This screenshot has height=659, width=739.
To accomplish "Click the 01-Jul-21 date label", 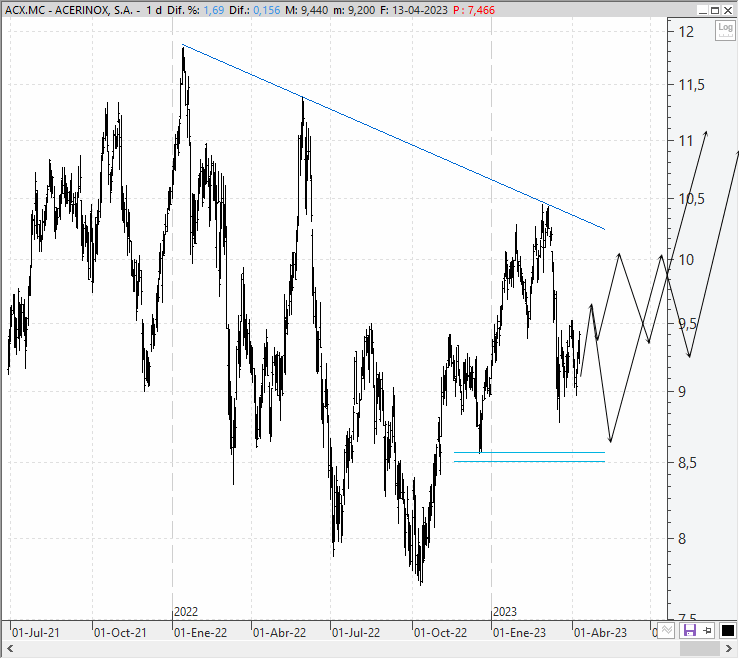I will (x=36, y=632).
